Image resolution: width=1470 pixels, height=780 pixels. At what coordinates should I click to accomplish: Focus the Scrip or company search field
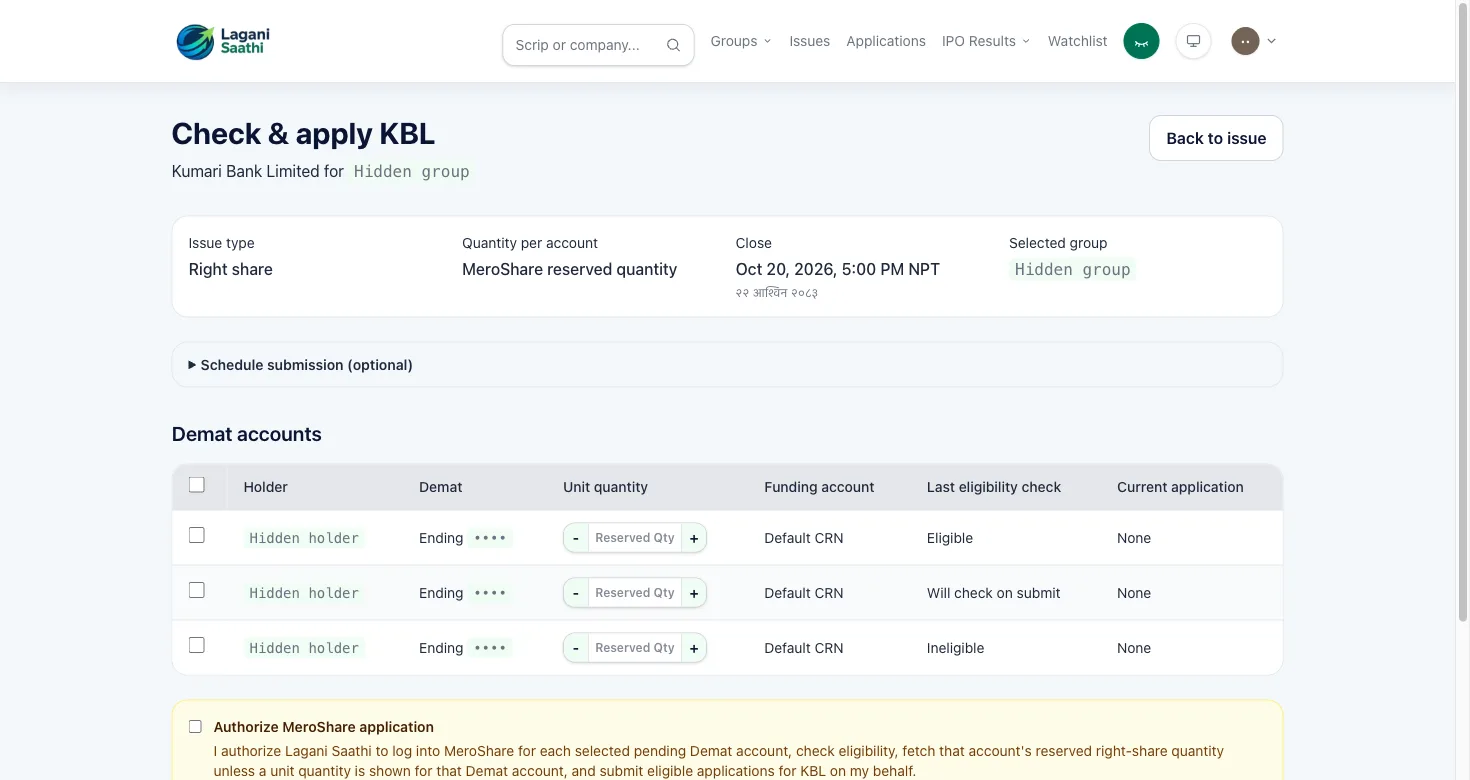click(598, 45)
